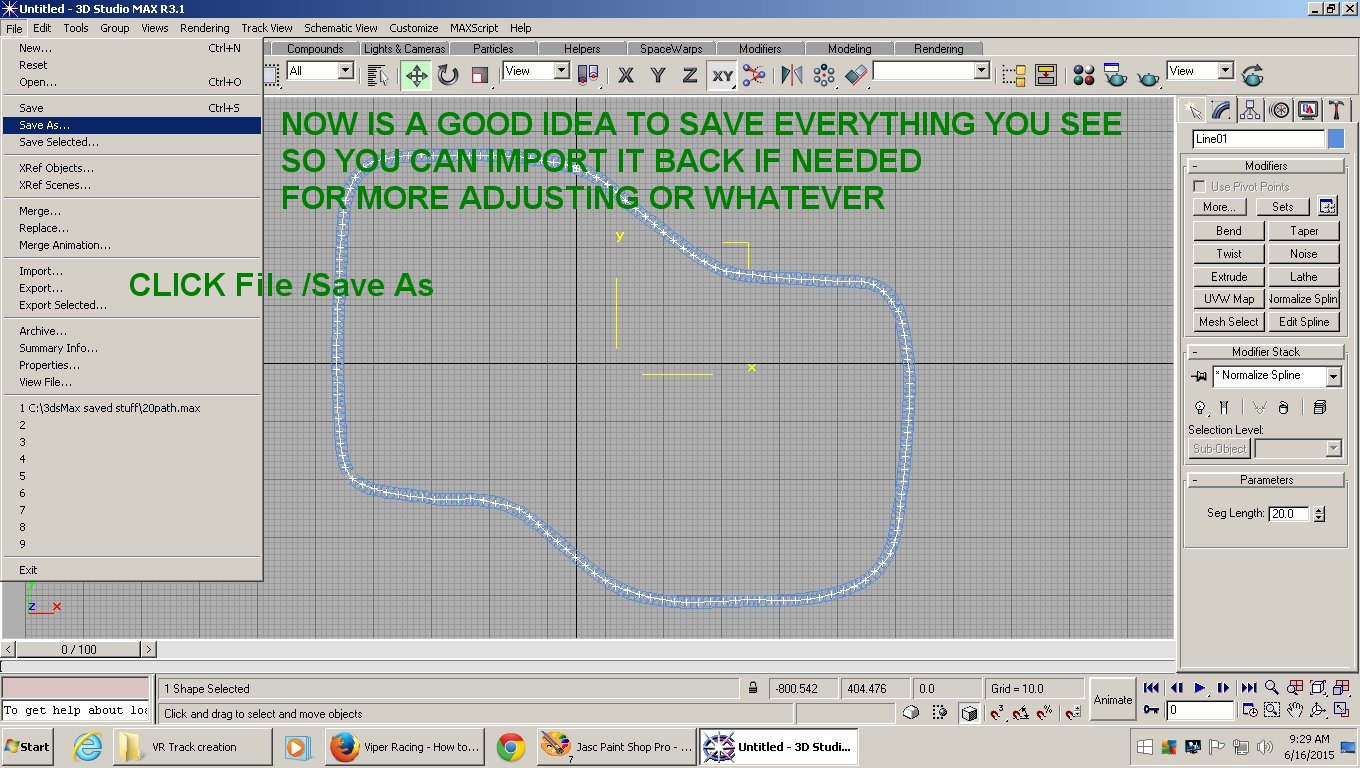The image size is (1360, 768).
Task: Click the More... modifiers button
Action: click(x=1219, y=207)
